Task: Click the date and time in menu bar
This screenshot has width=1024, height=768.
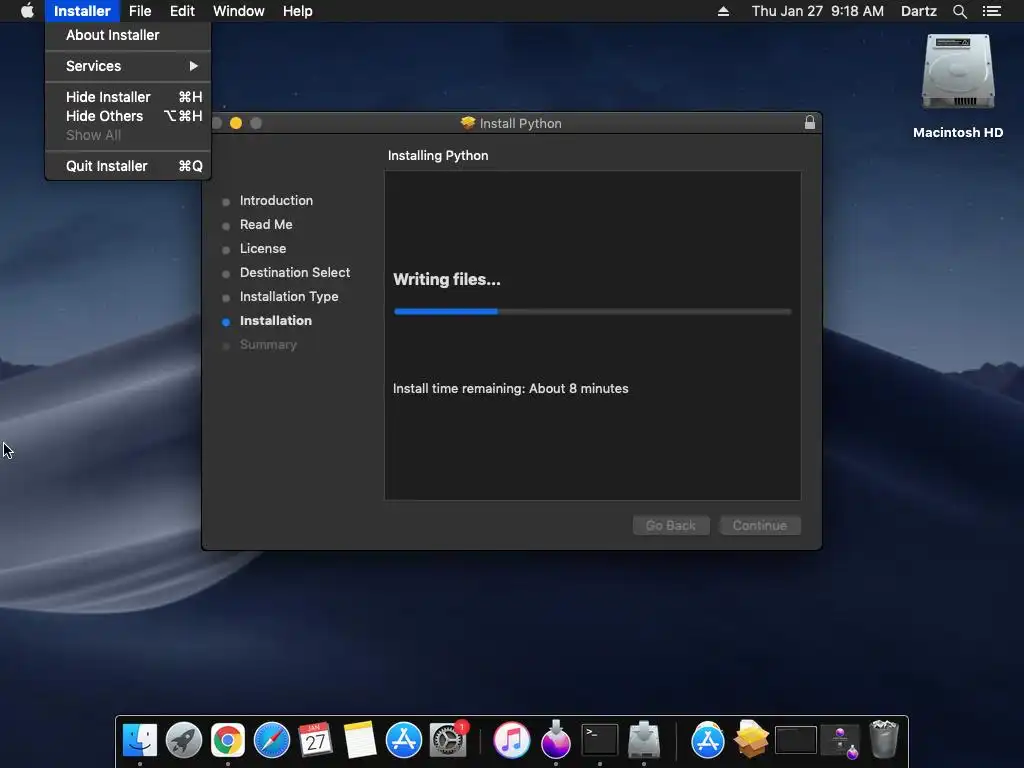Action: [818, 11]
